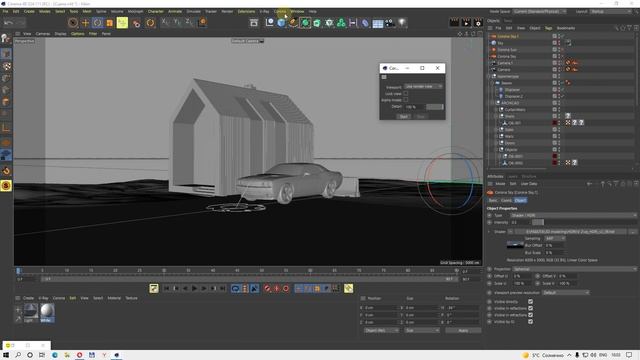Toggle the Y axis lock icon

[177, 22]
